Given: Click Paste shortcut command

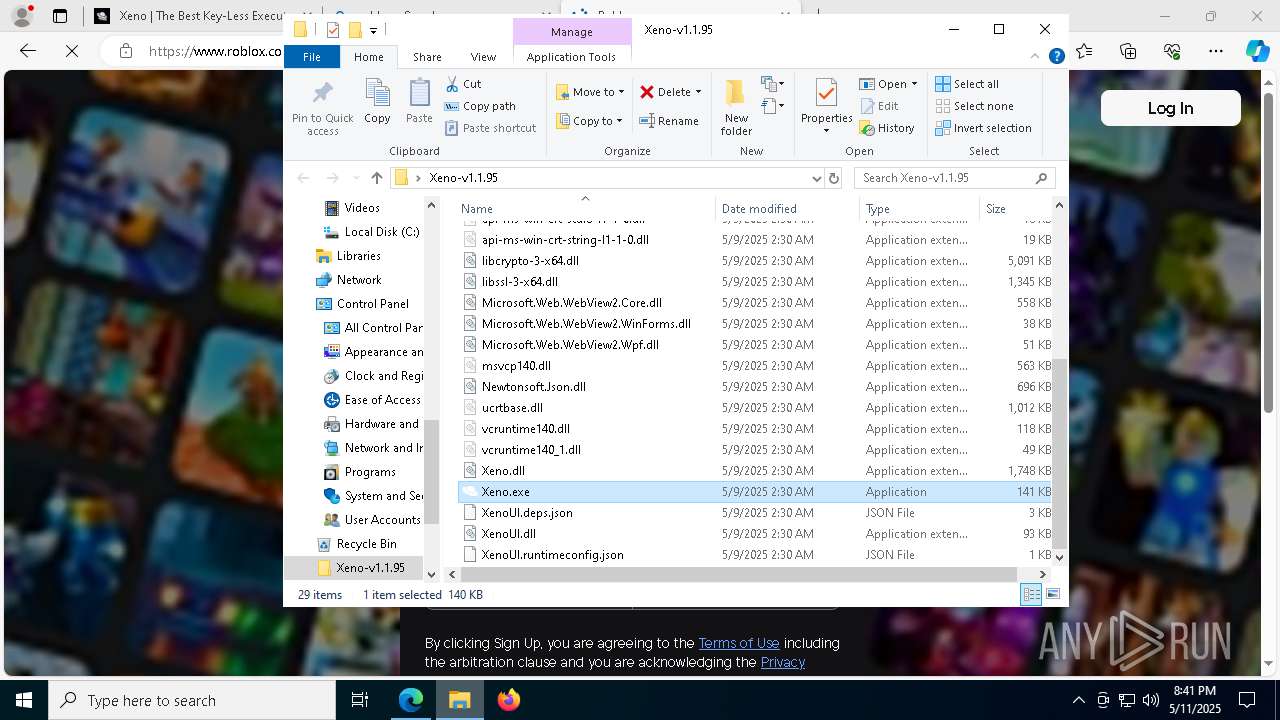Looking at the screenshot, I should pos(491,128).
